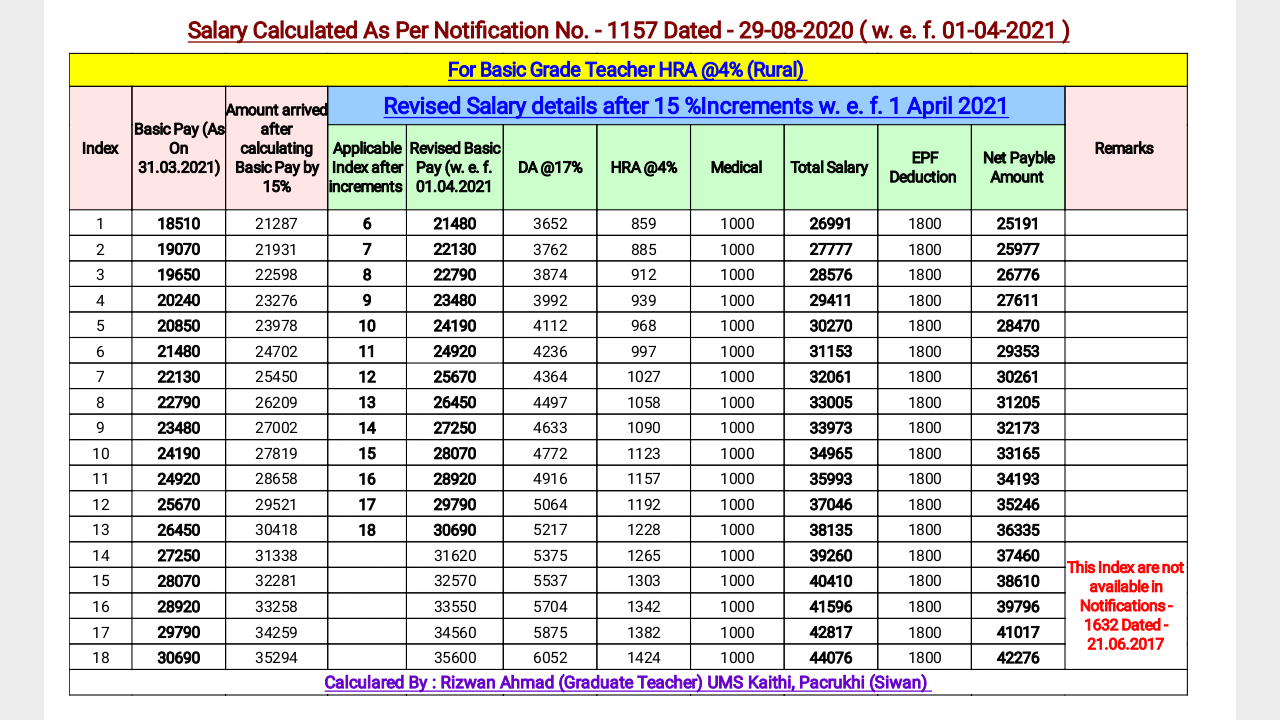
Task: Select the revised basic pay '33550'
Action: pos(454,606)
